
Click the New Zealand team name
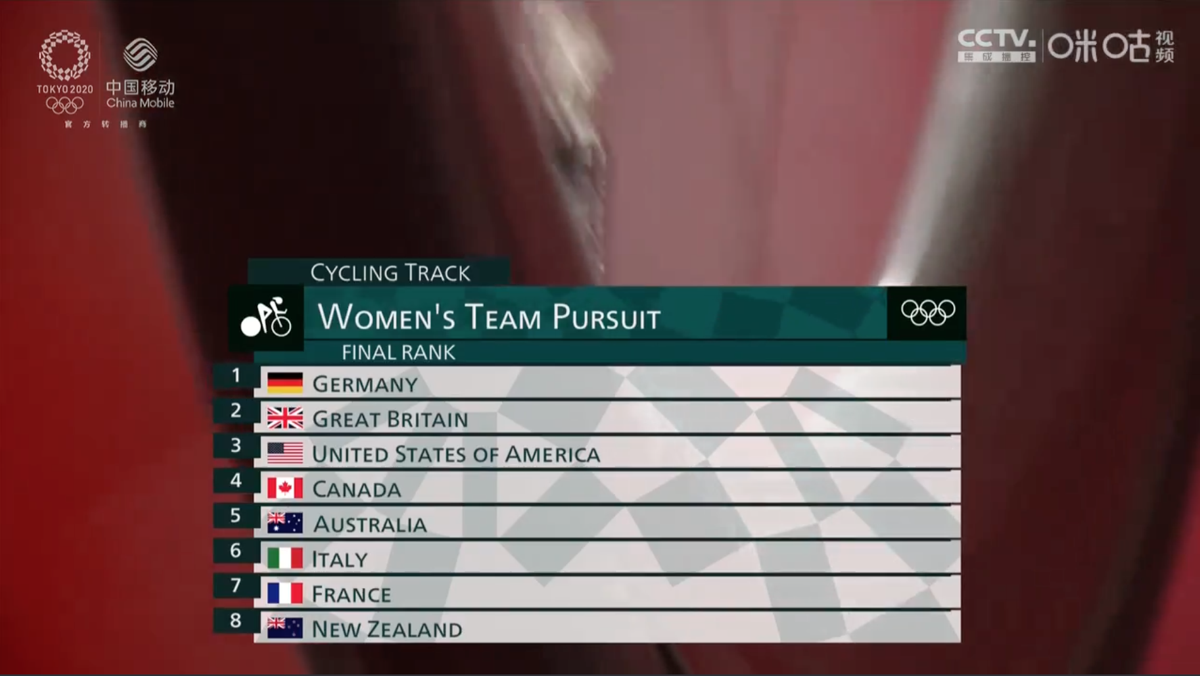(387, 629)
